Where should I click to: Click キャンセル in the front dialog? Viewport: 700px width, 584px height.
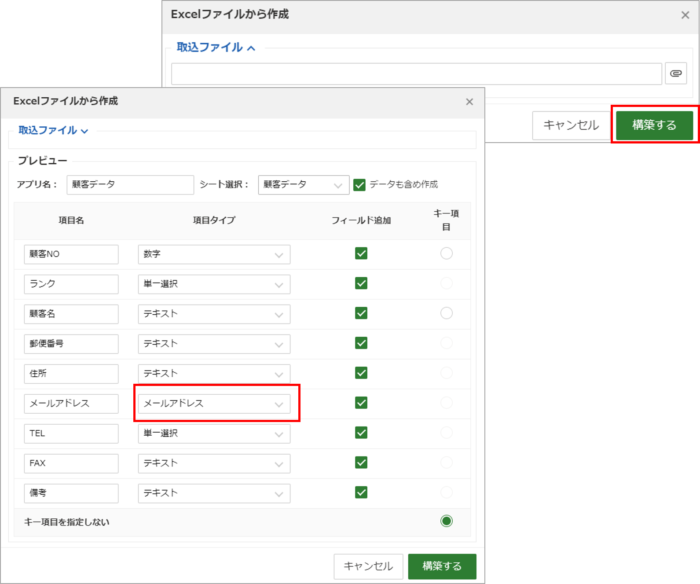(368, 566)
